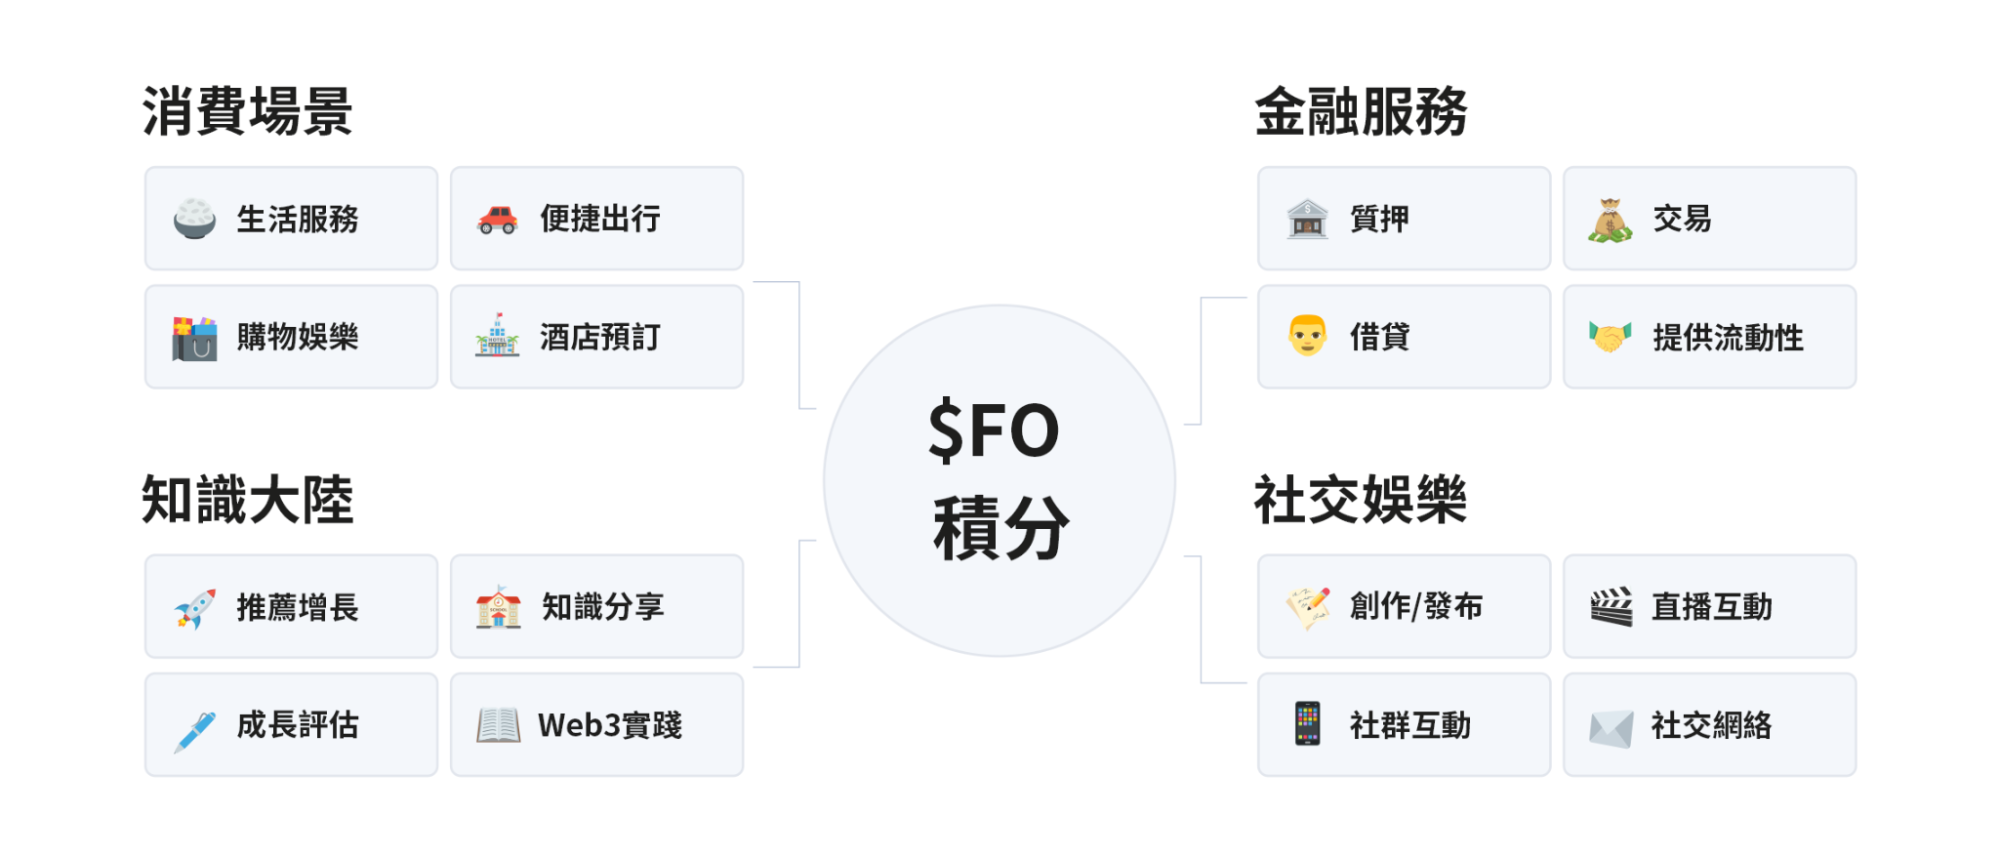Click the envelope icon beside 社交網絡
The height and width of the screenshot is (858, 1999).
click(1610, 727)
